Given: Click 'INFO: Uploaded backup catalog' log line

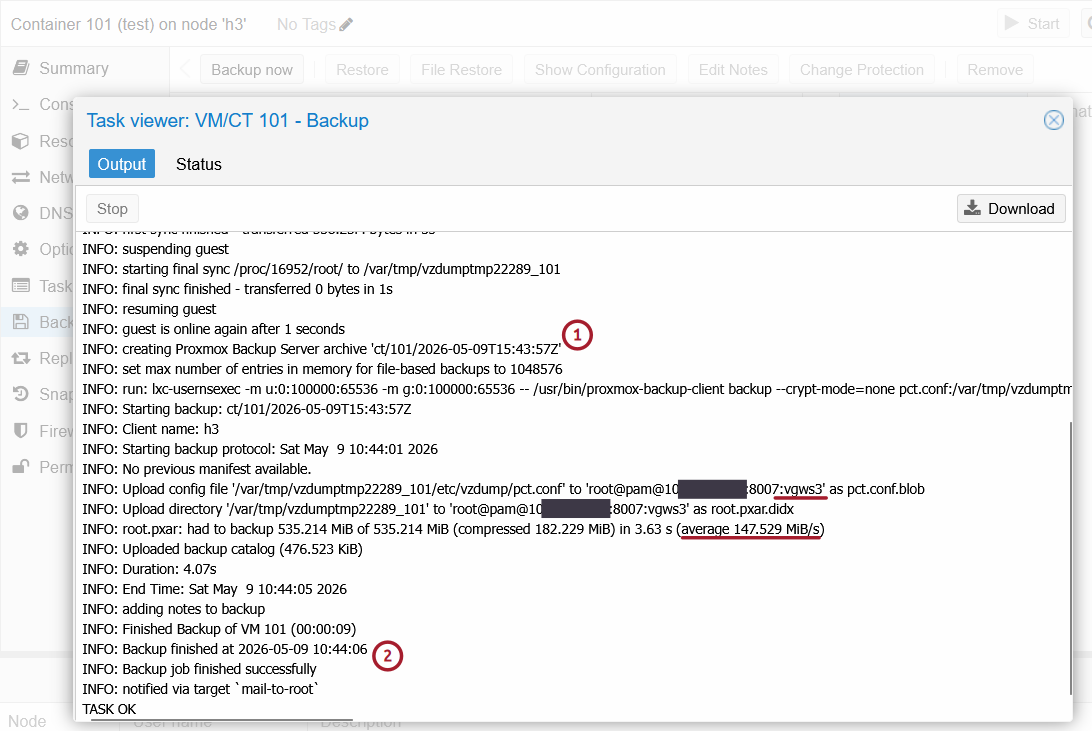Looking at the screenshot, I should click(222, 549).
